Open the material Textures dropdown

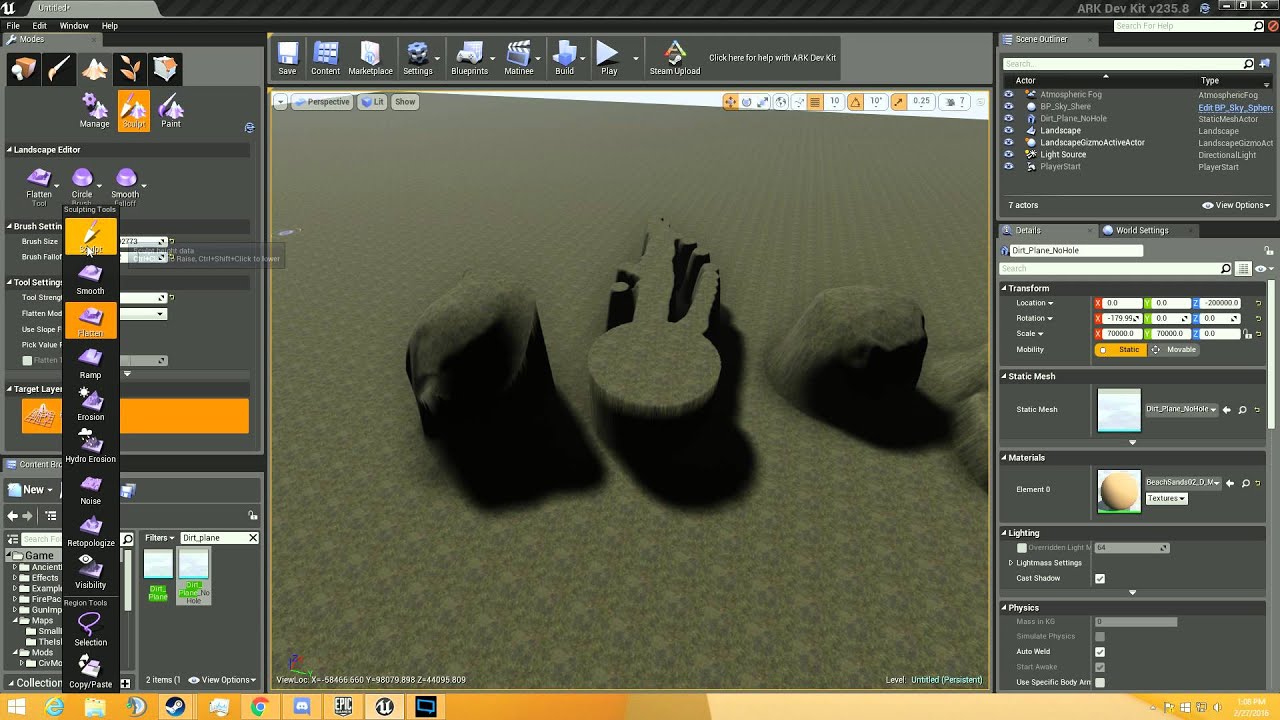click(x=1166, y=498)
